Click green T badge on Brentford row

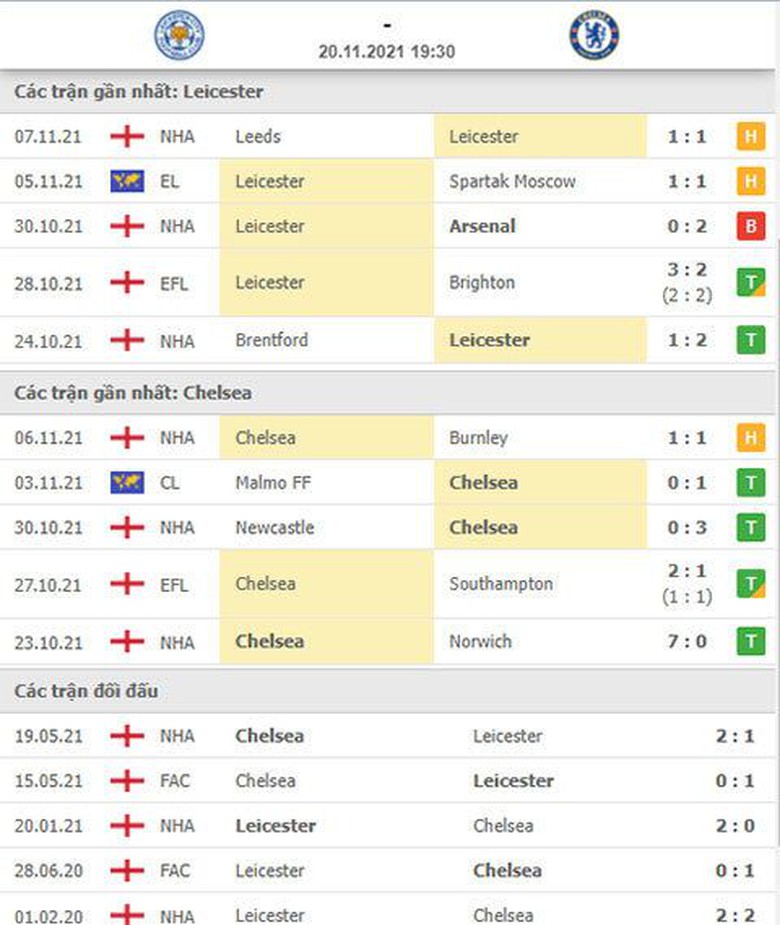pos(750,341)
